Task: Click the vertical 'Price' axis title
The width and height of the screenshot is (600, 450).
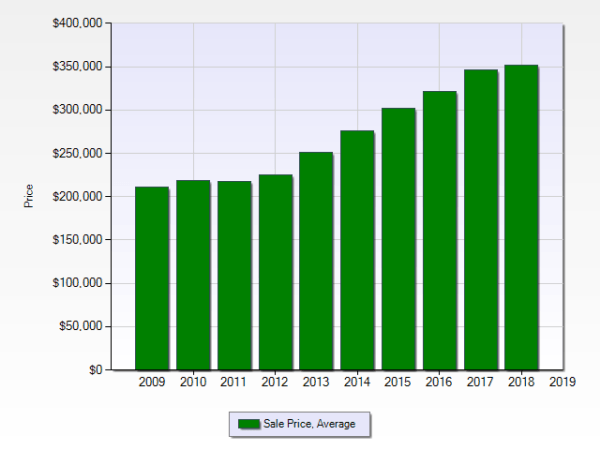Action: pyautogui.click(x=29, y=196)
